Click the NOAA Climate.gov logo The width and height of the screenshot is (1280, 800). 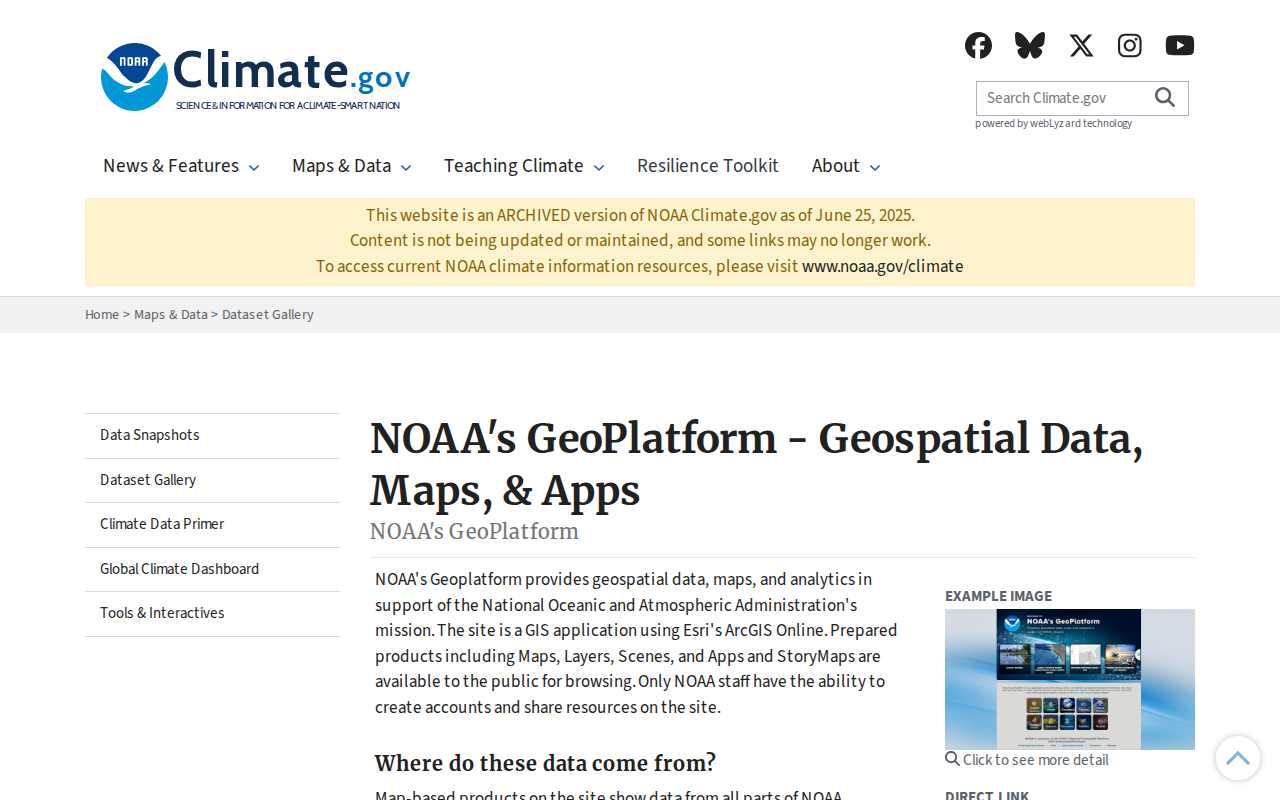tap(256, 76)
